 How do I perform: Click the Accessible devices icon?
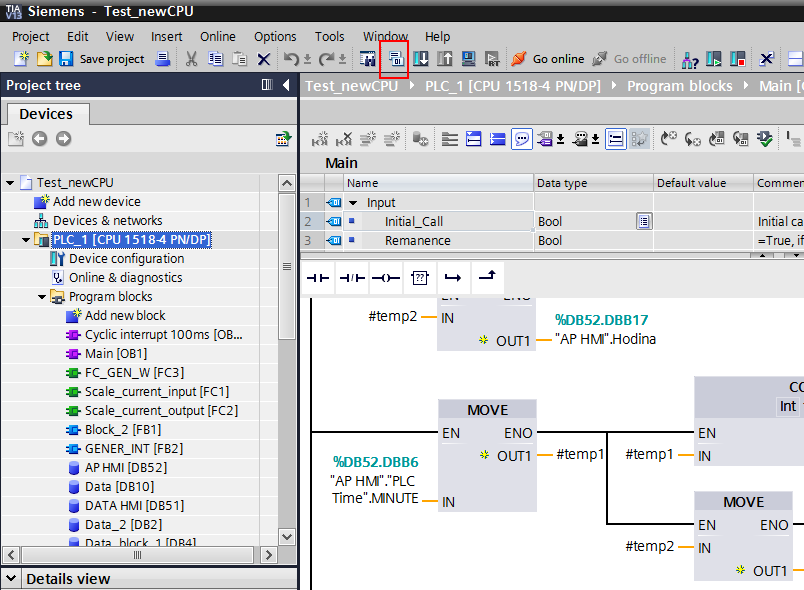coord(690,59)
